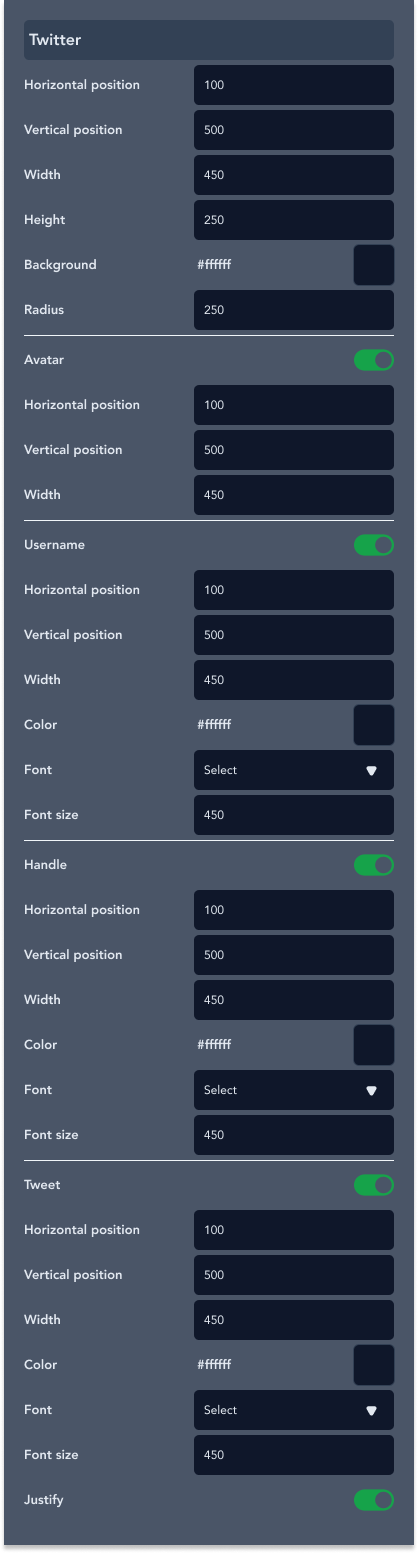This screenshot has width=418, height=1553.
Task: Click the Twitter Height field
Action: (294, 220)
